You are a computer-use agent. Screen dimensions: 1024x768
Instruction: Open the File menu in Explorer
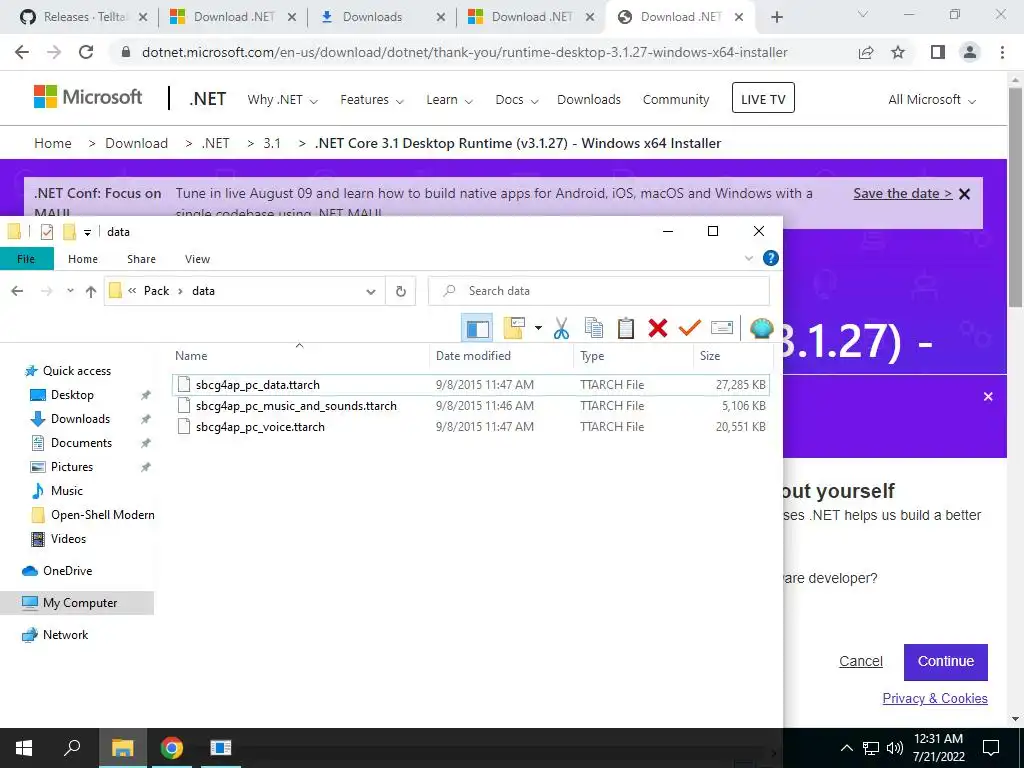point(26,259)
